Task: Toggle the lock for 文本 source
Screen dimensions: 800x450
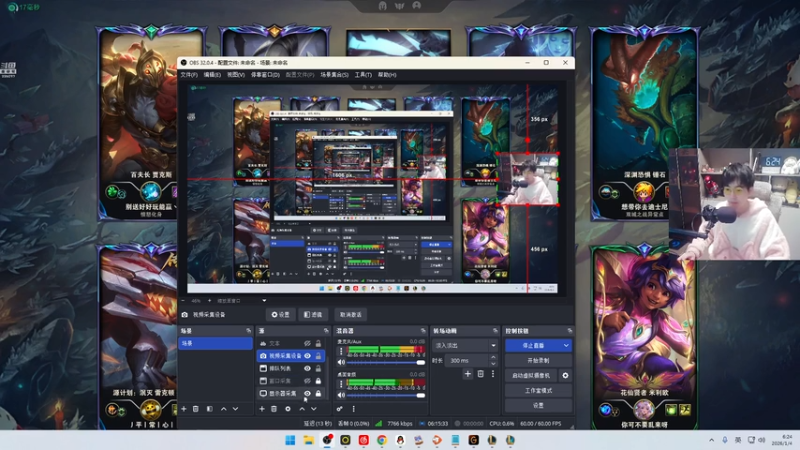Action: tap(319, 343)
